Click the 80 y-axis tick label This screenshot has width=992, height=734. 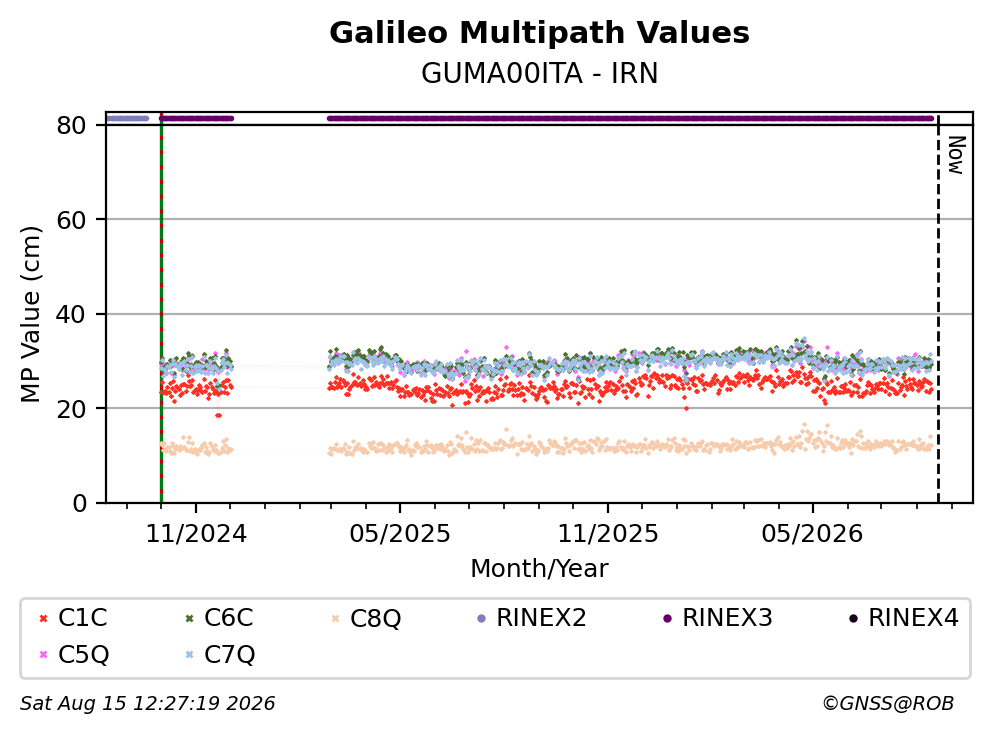pos(71,125)
